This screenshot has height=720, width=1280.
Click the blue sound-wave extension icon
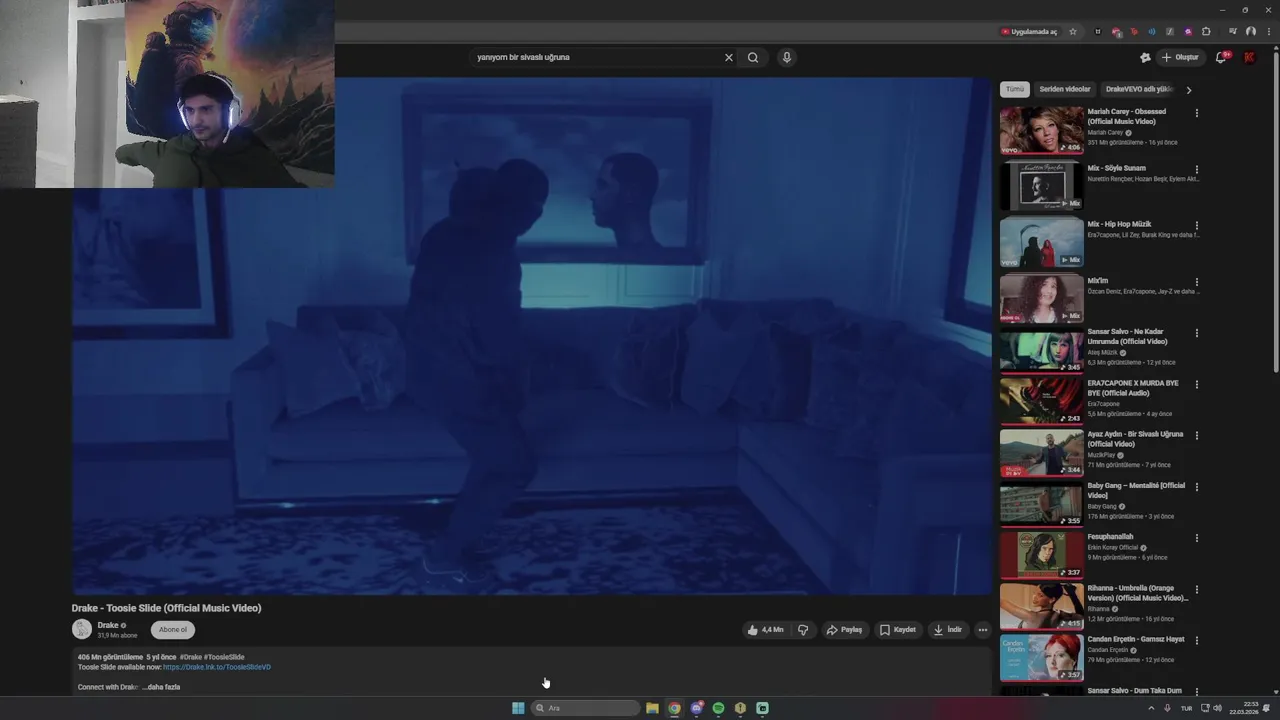coord(1152,31)
